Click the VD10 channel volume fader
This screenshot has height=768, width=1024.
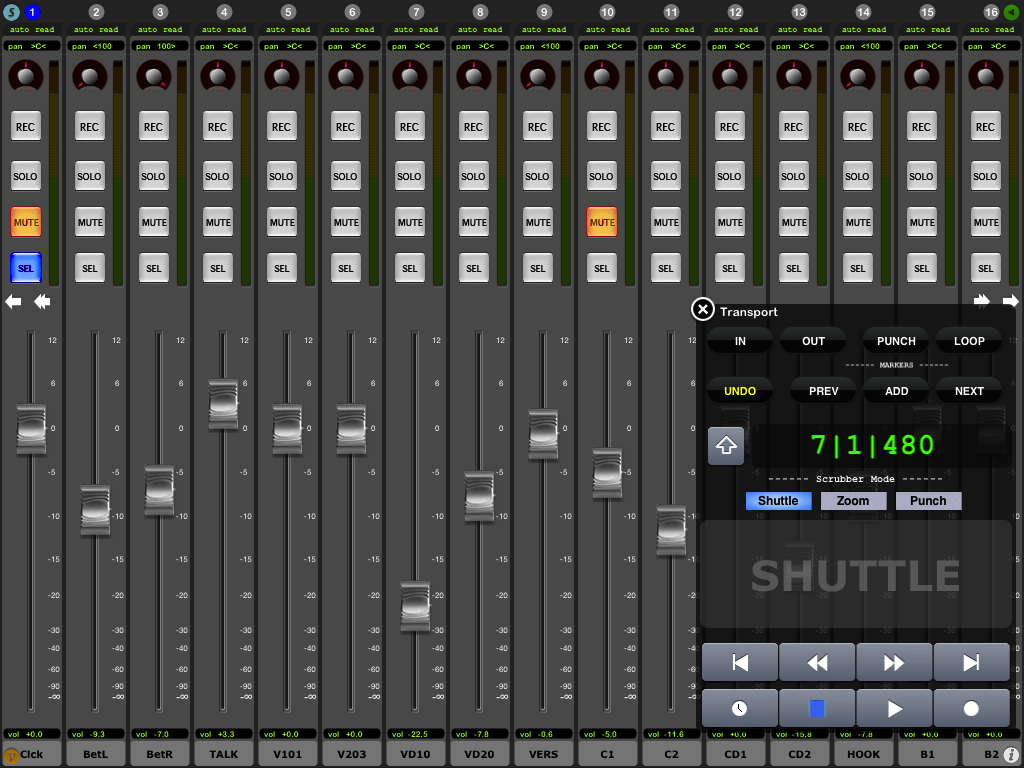[415, 606]
